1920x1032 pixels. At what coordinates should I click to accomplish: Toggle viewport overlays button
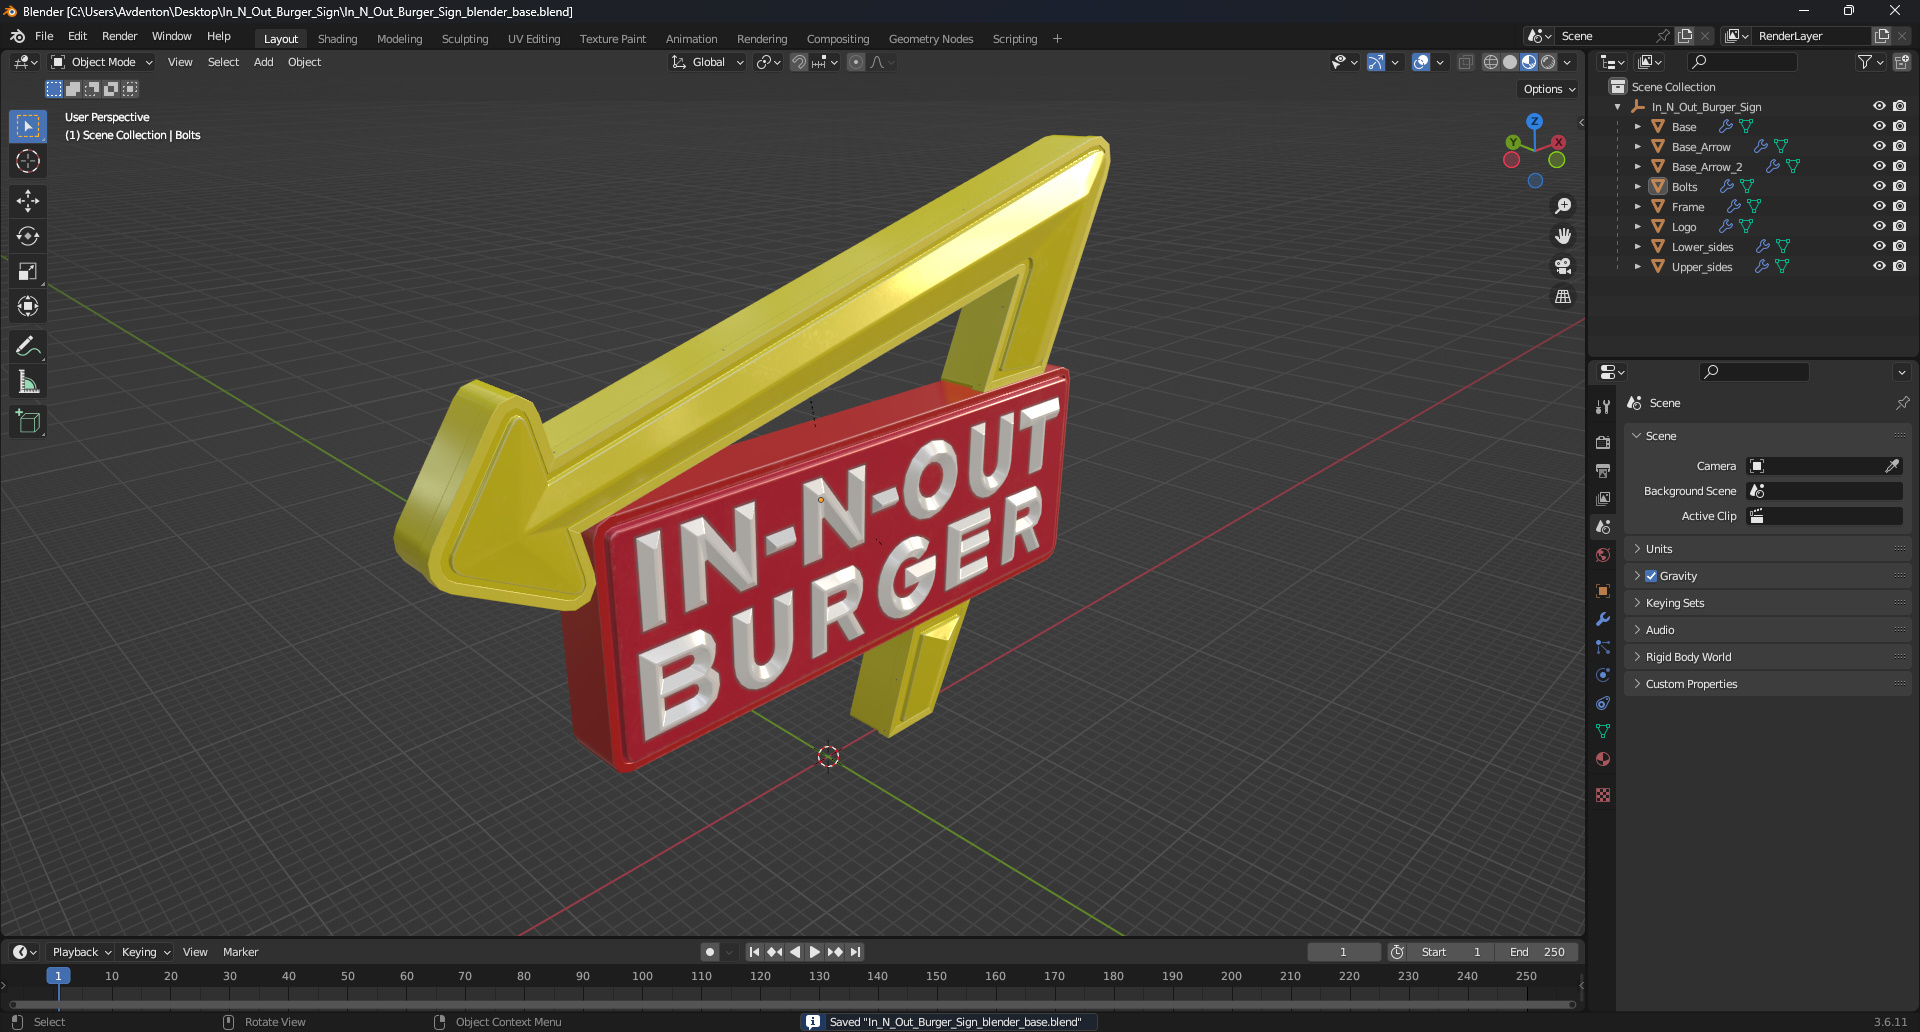(x=1421, y=62)
